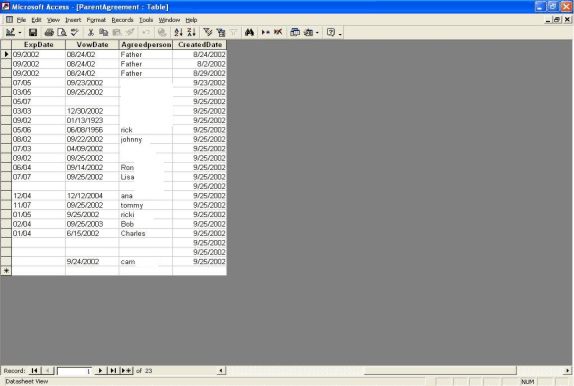The width and height of the screenshot is (574, 386).
Task: Click the Copy icon
Action: click(104, 33)
